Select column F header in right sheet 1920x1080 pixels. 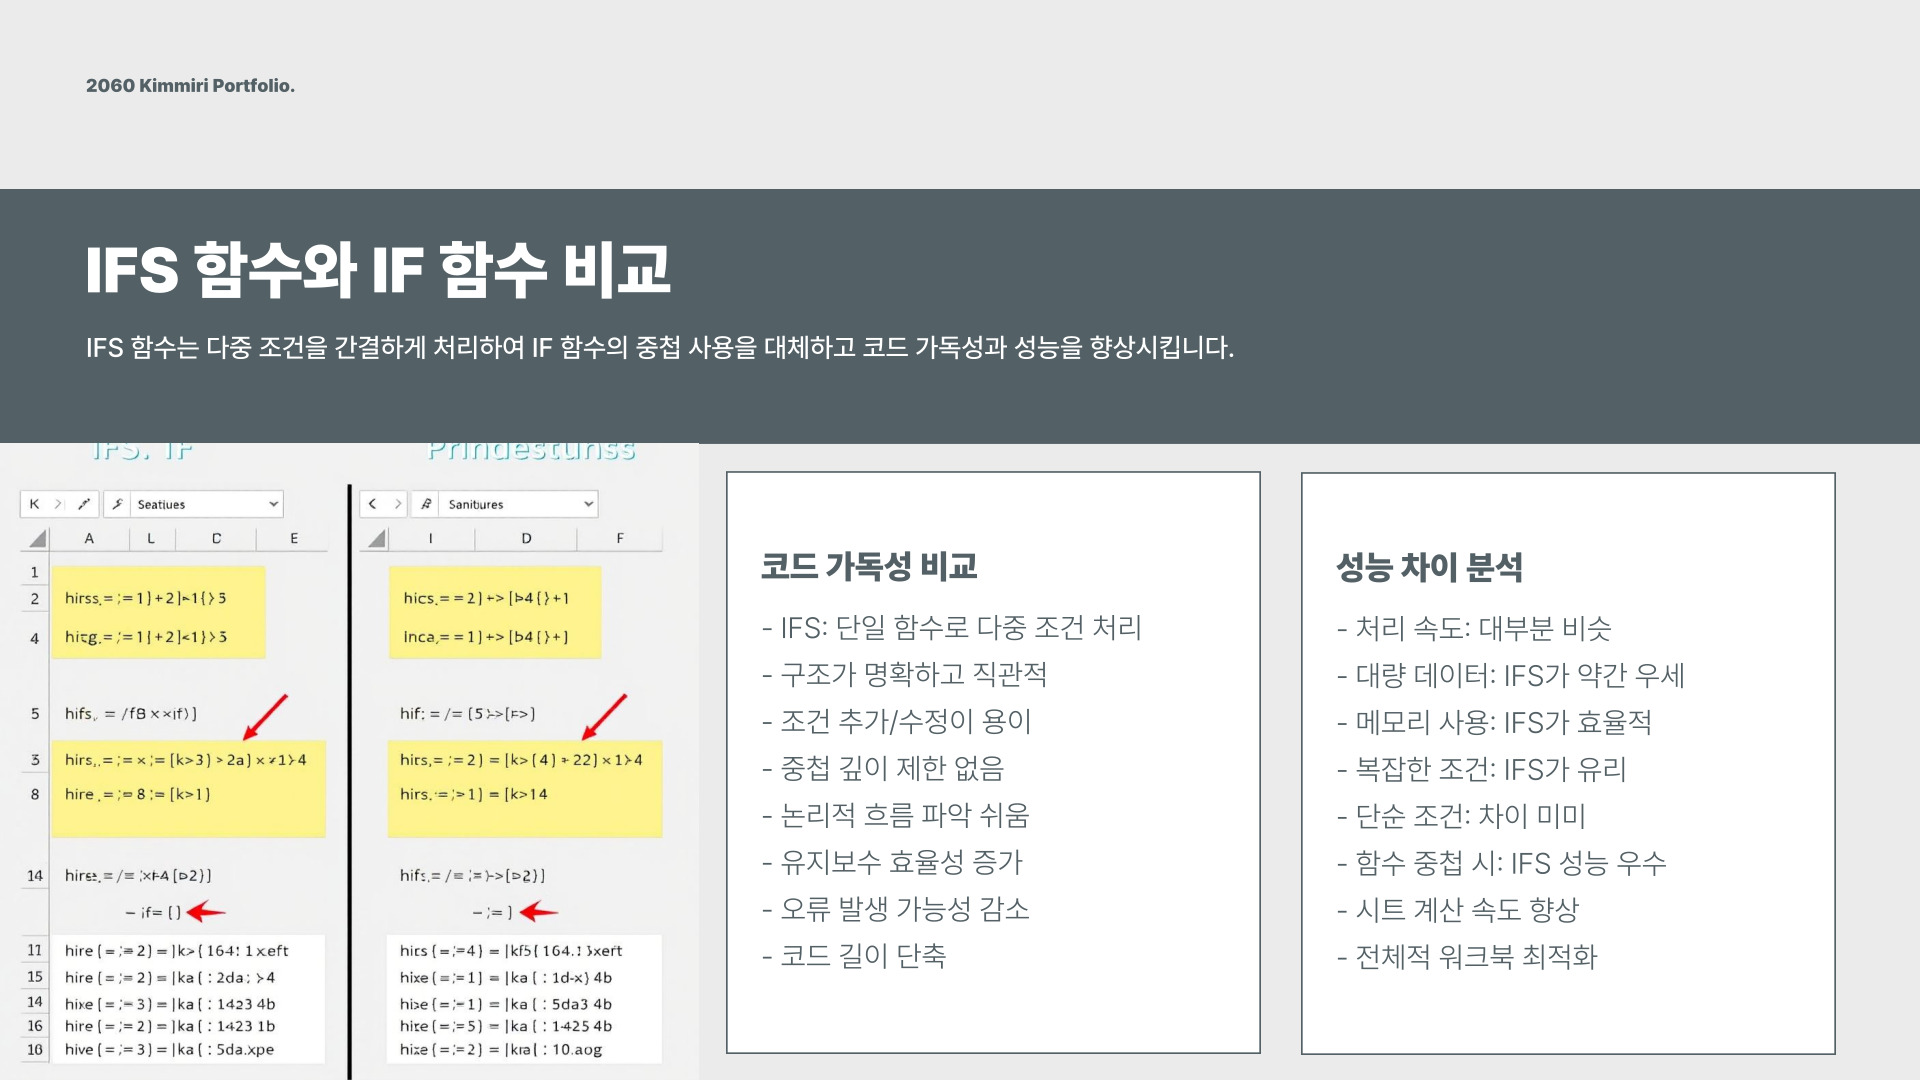[x=620, y=538]
